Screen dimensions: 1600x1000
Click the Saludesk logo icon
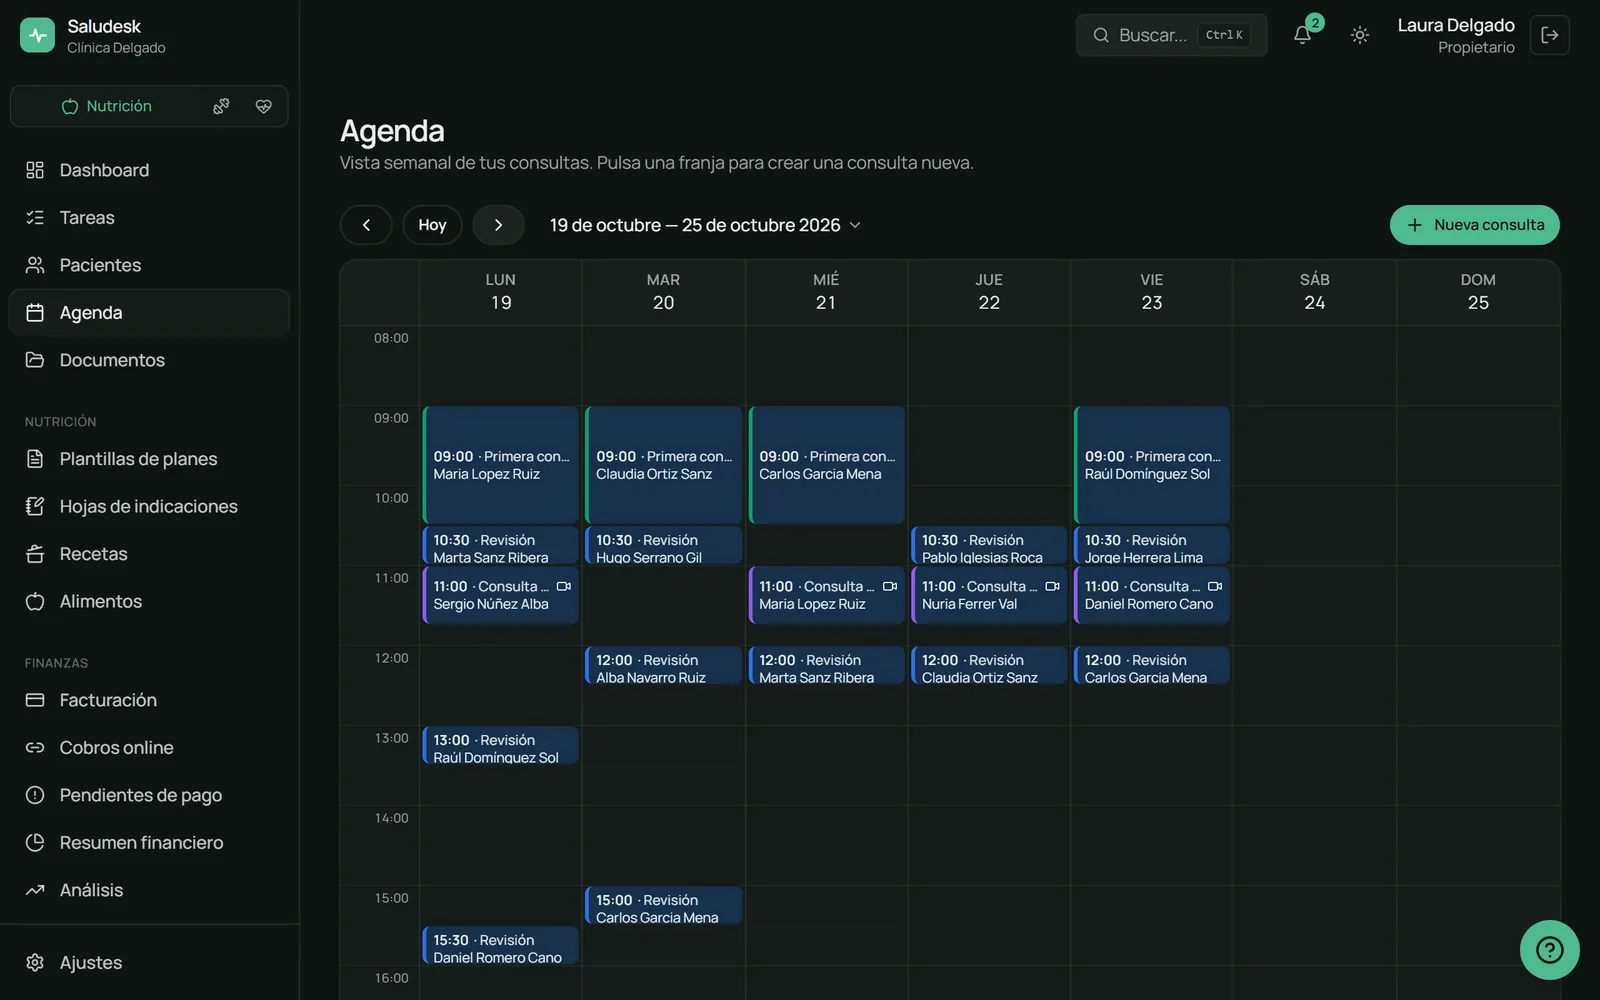click(x=37, y=35)
